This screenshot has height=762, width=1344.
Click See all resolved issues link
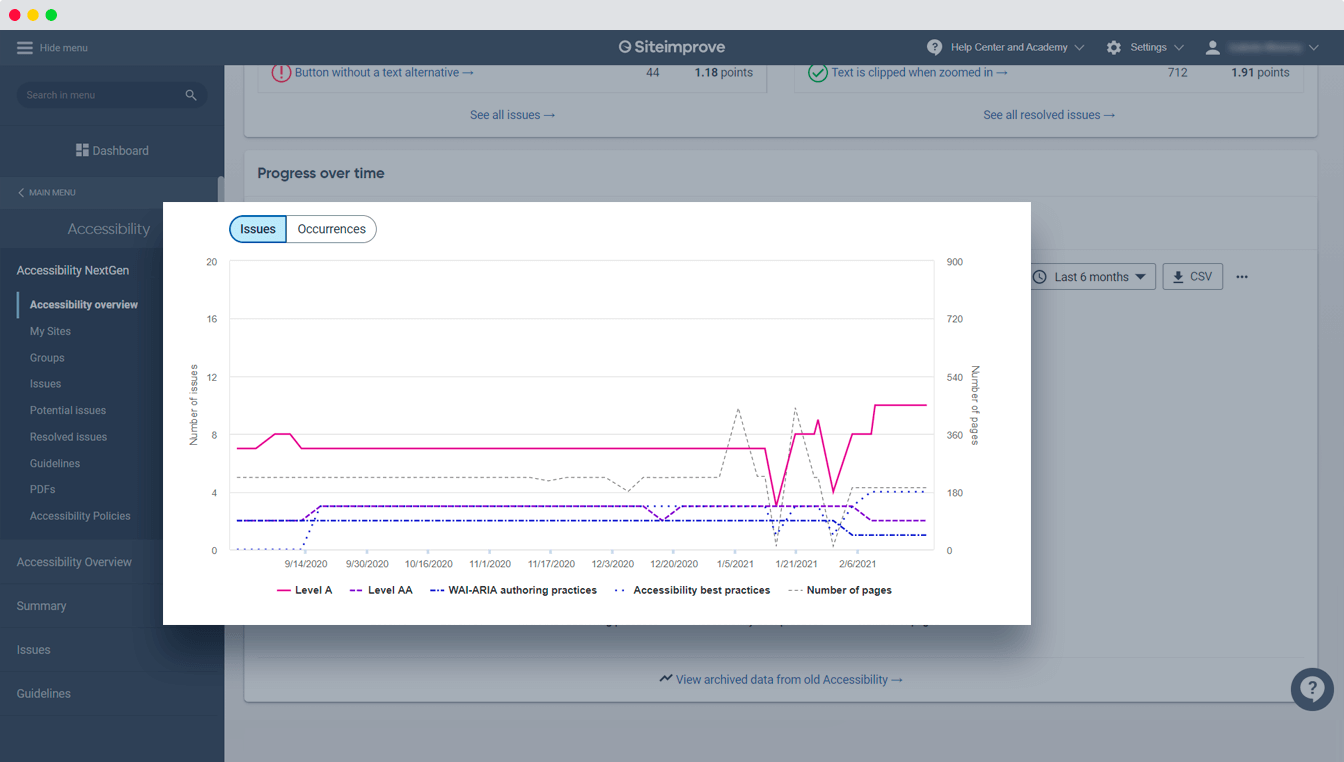(1049, 115)
